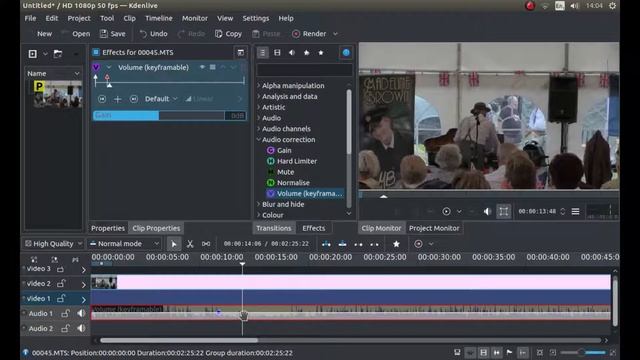Click the effects search input field

pyautogui.click(x=304, y=70)
